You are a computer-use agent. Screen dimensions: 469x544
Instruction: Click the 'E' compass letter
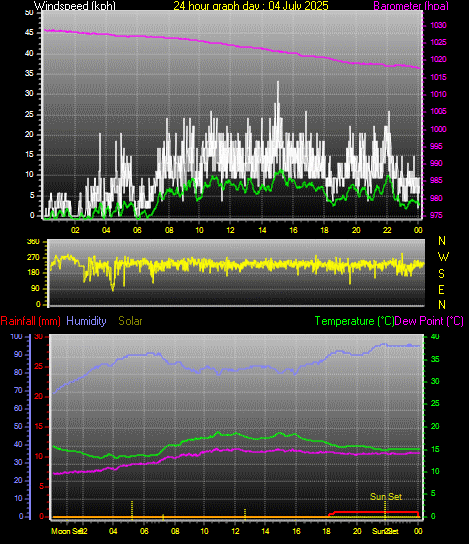tap(441, 290)
